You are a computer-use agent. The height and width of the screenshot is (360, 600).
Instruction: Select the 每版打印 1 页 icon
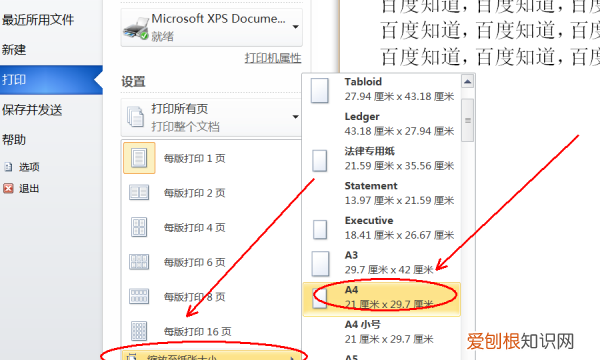(x=139, y=158)
